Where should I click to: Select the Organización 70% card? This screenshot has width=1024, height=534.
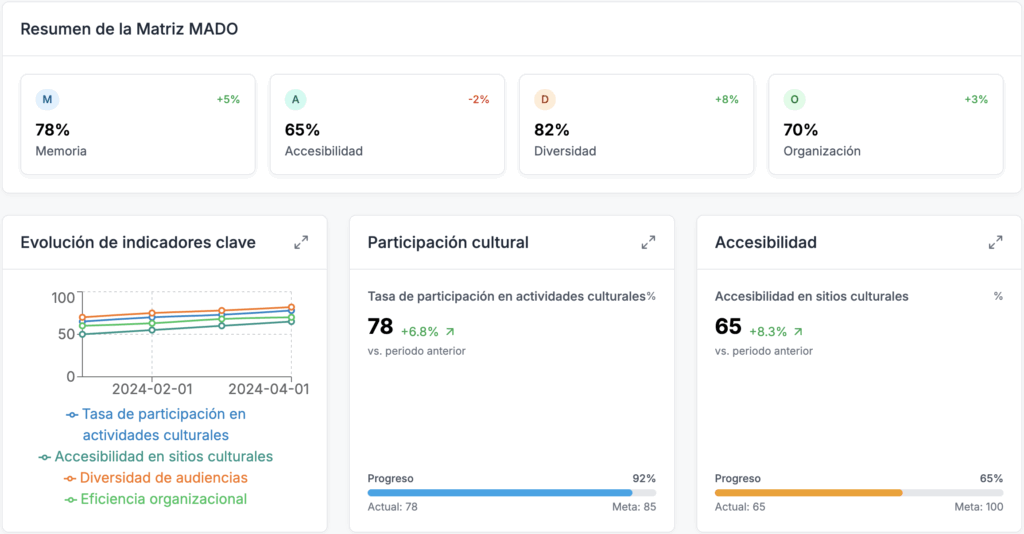[x=885, y=125]
